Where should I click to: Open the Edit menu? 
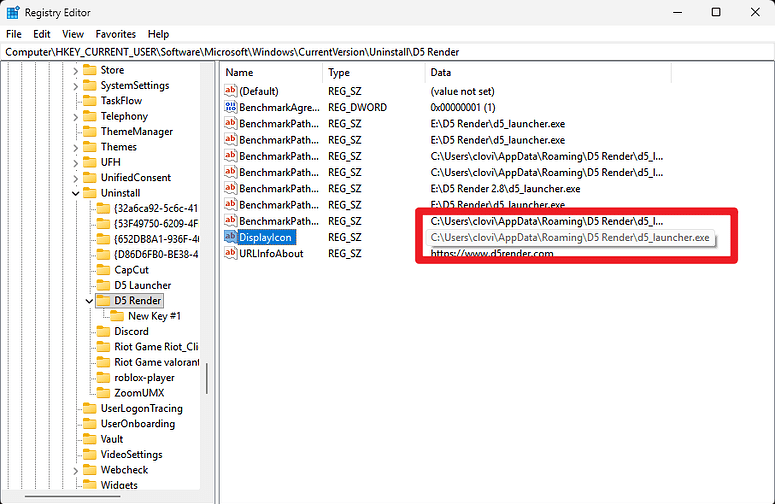click(42, 34)
